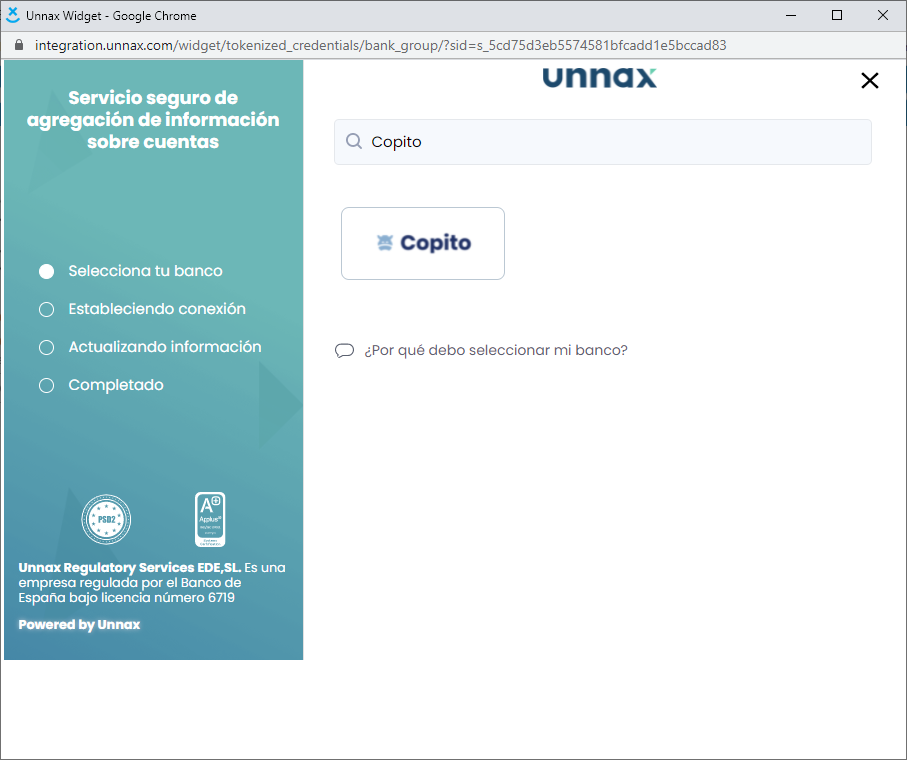Image resolution: width=907 pixels, height=760 pixels.
Task: Click 'Unnax Regulatory Services EDE,SL.' text
Action: 130,567
